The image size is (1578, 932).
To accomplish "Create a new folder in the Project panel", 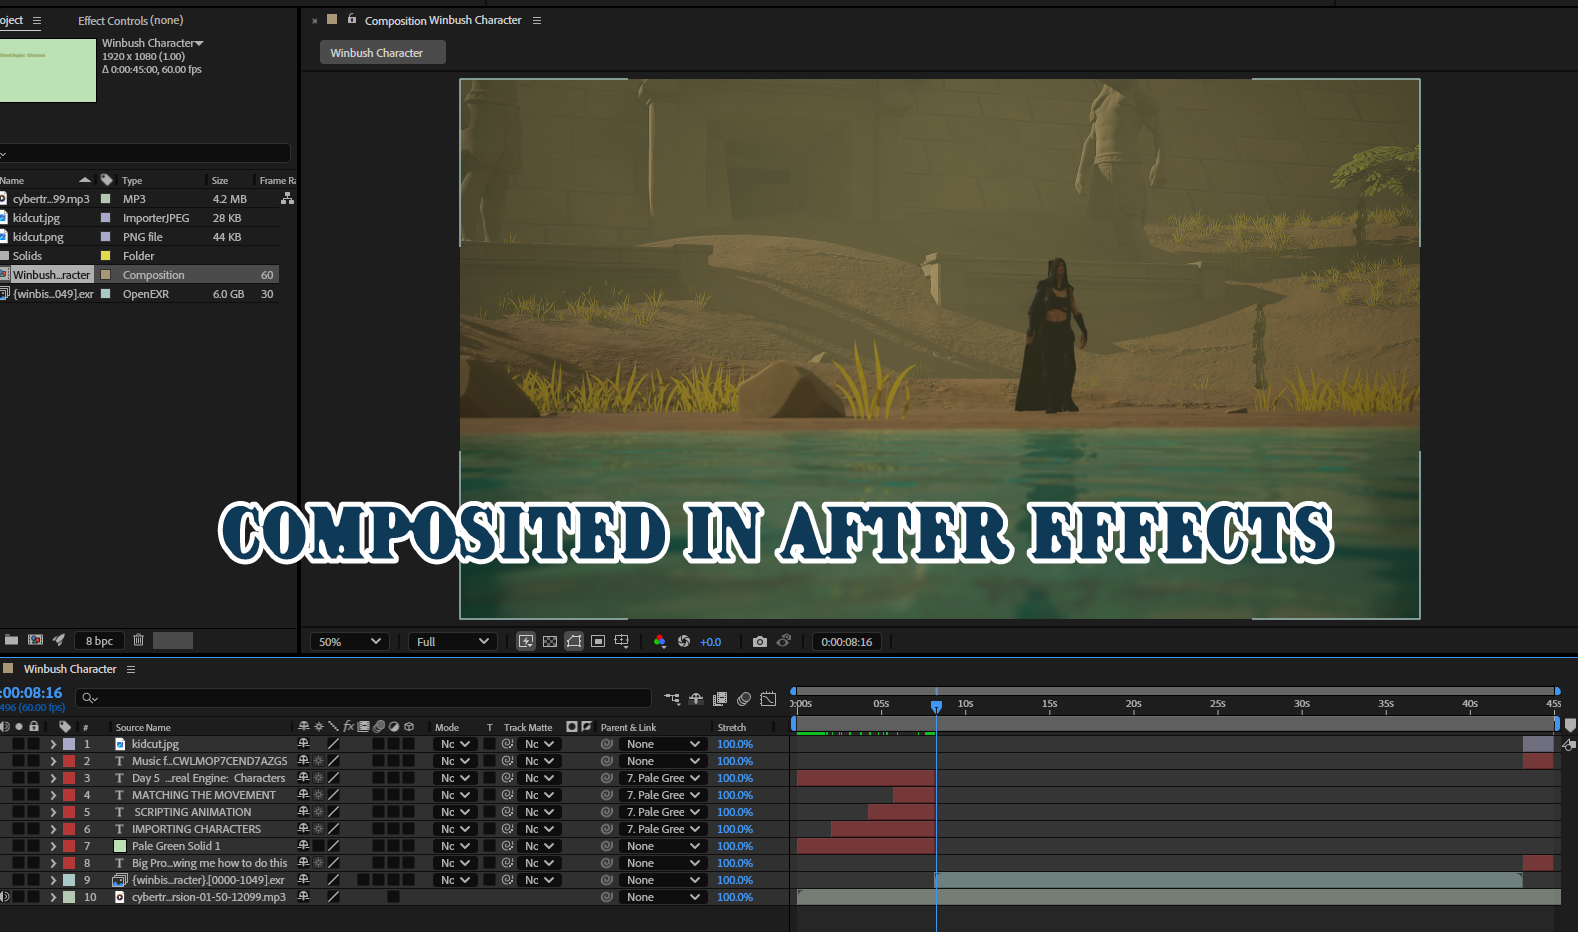I will coord(11,640).
